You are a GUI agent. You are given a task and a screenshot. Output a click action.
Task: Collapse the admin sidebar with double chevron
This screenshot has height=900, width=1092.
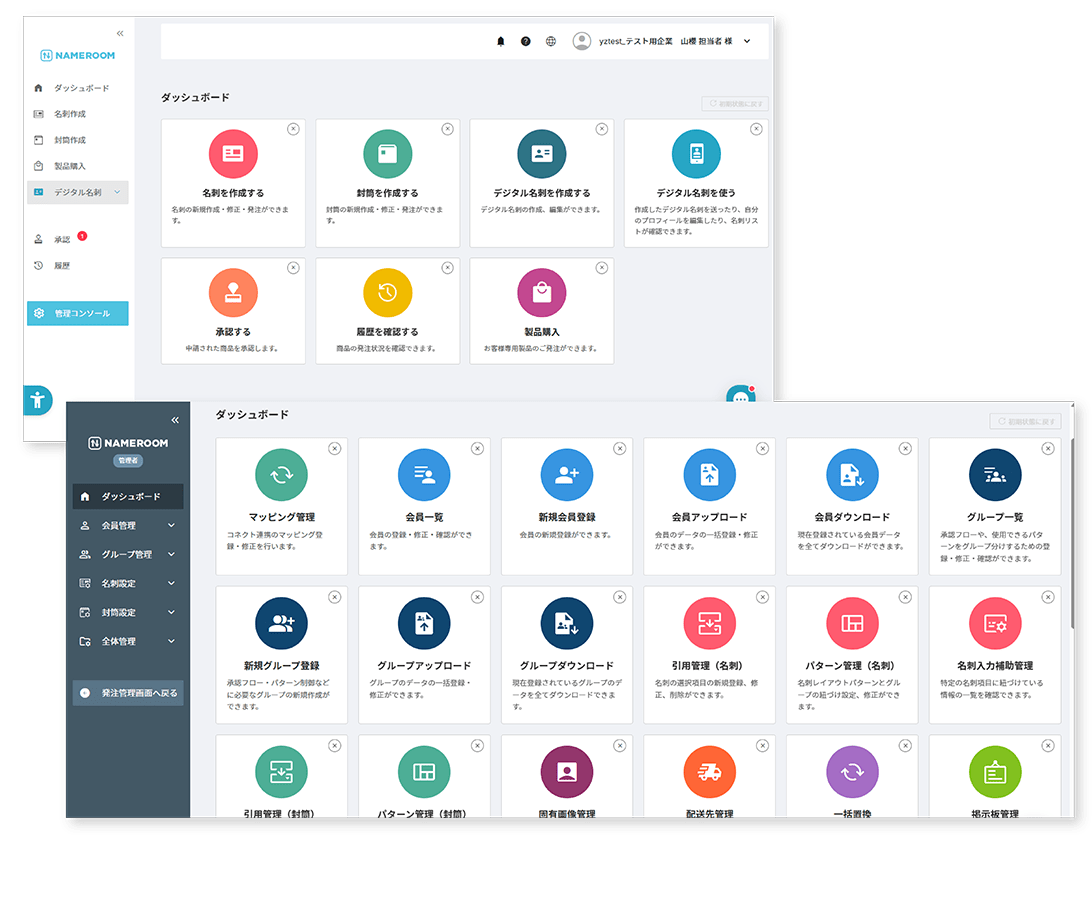pos(175,420)
